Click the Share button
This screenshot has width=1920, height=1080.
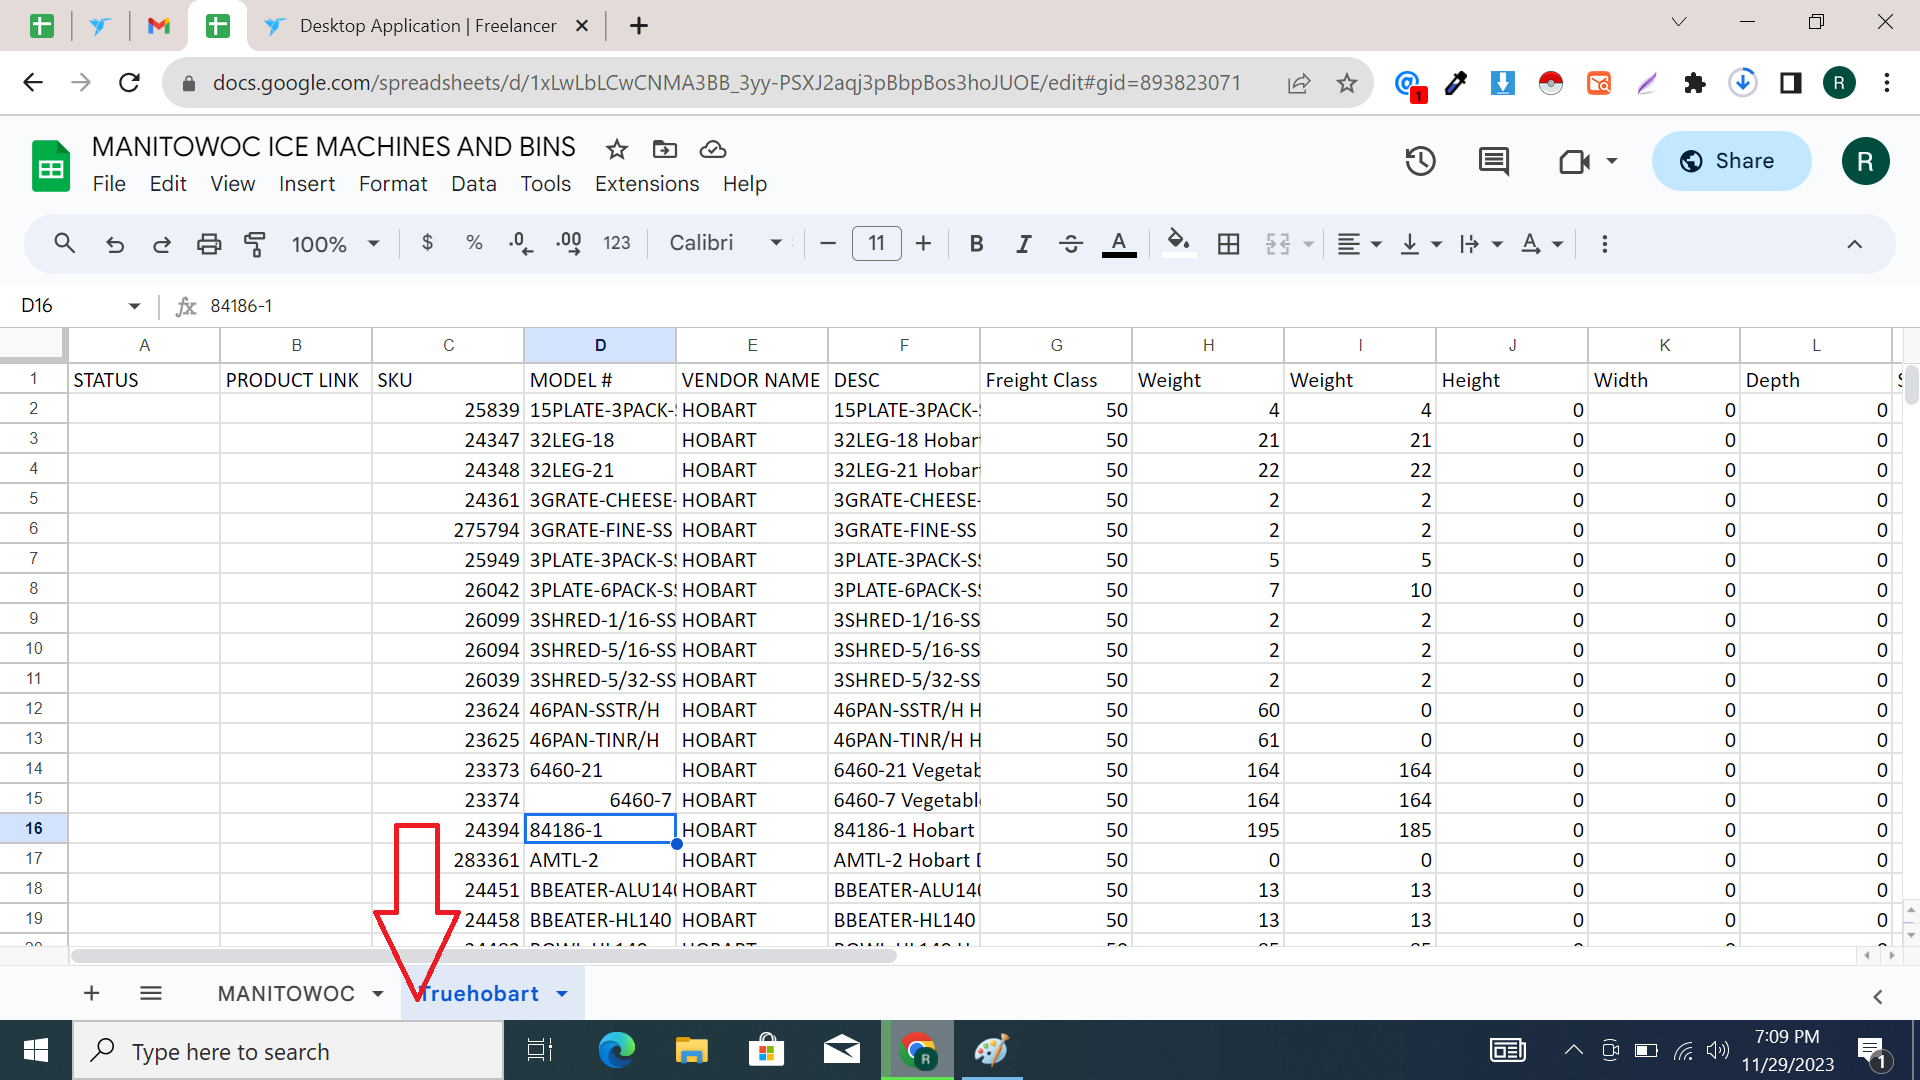coord(1731,161)
